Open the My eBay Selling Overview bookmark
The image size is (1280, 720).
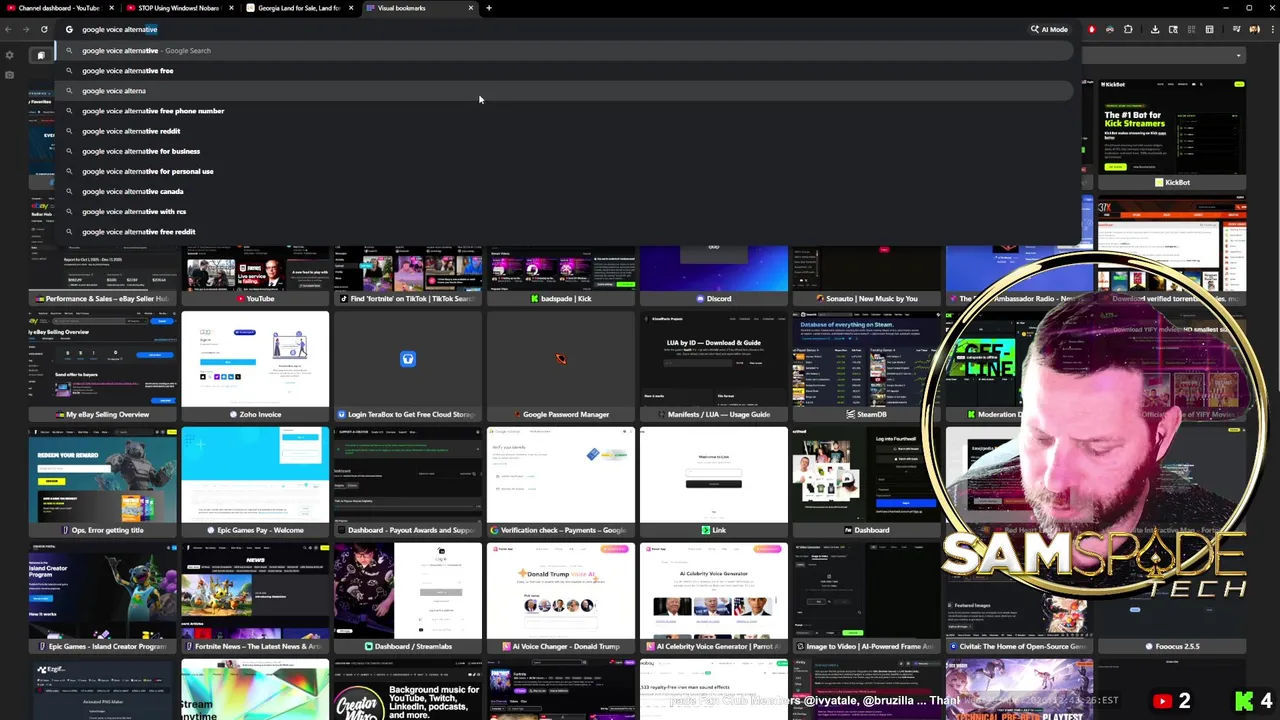(102, 366)
